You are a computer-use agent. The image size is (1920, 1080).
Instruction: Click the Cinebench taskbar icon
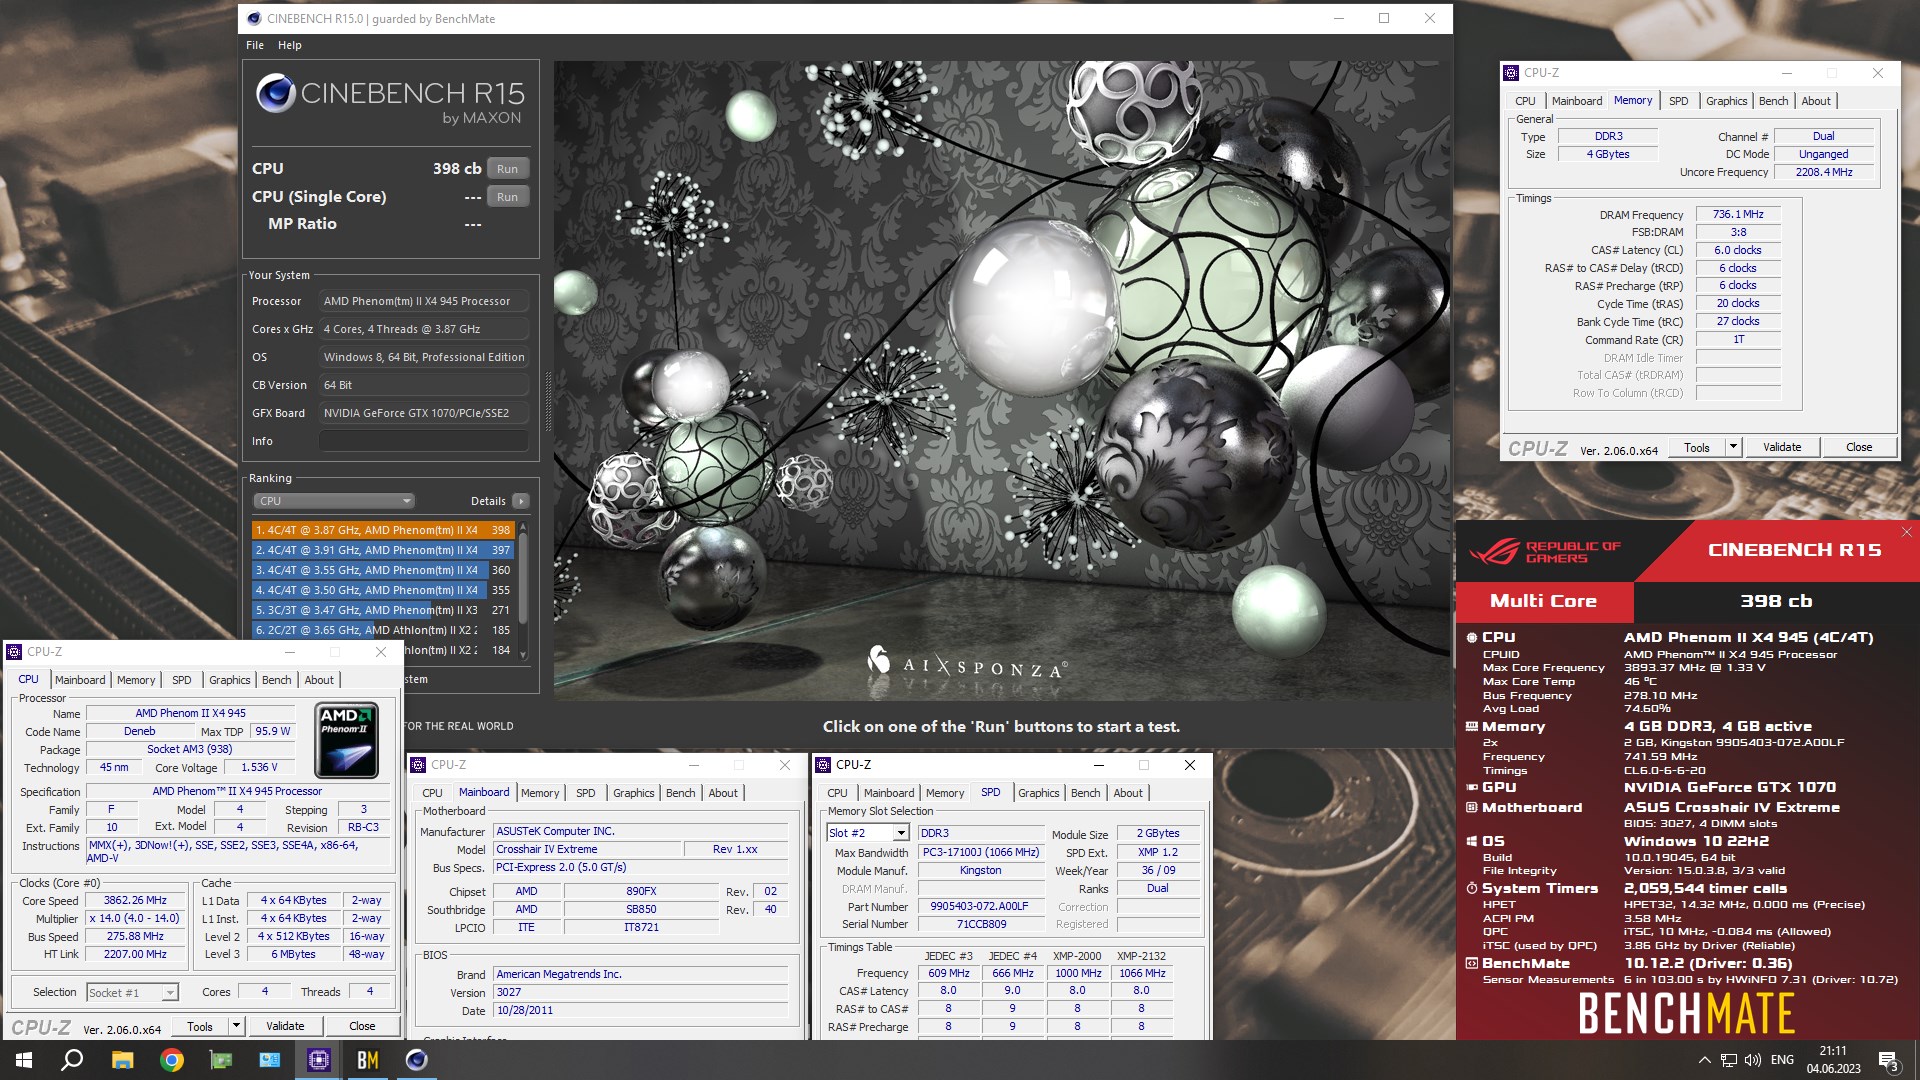click(416, 1060)
